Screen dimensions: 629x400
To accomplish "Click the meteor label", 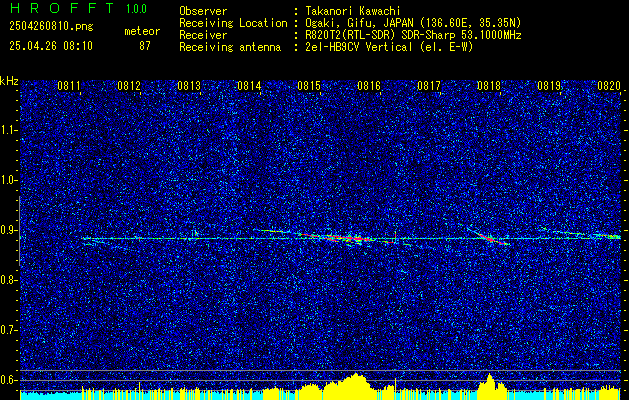I will click(x=142, y=31).
